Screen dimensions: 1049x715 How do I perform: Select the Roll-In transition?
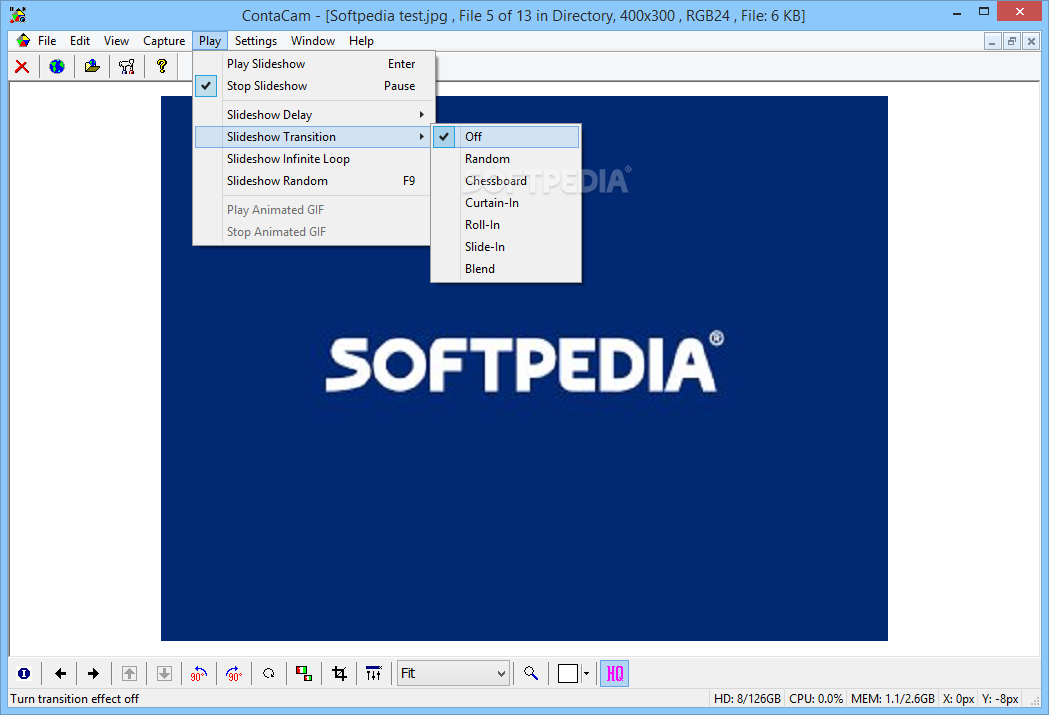pos(506,225)
